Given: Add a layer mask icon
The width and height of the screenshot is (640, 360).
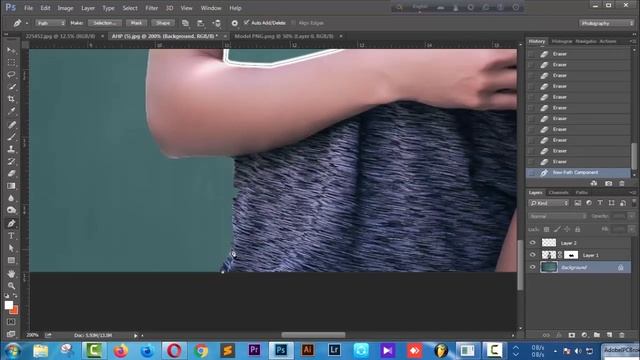Looking at the screenshot, I should click(571, 335).
